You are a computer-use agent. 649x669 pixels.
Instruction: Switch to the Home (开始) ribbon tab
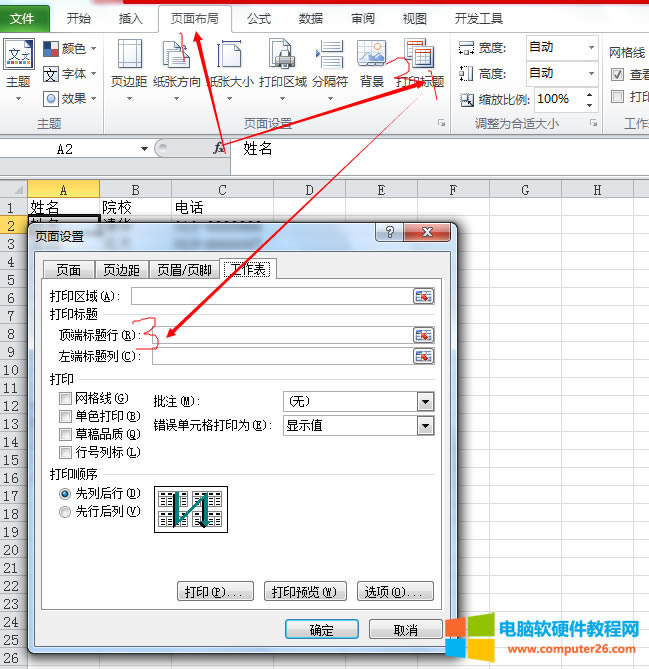click(79, 18)
